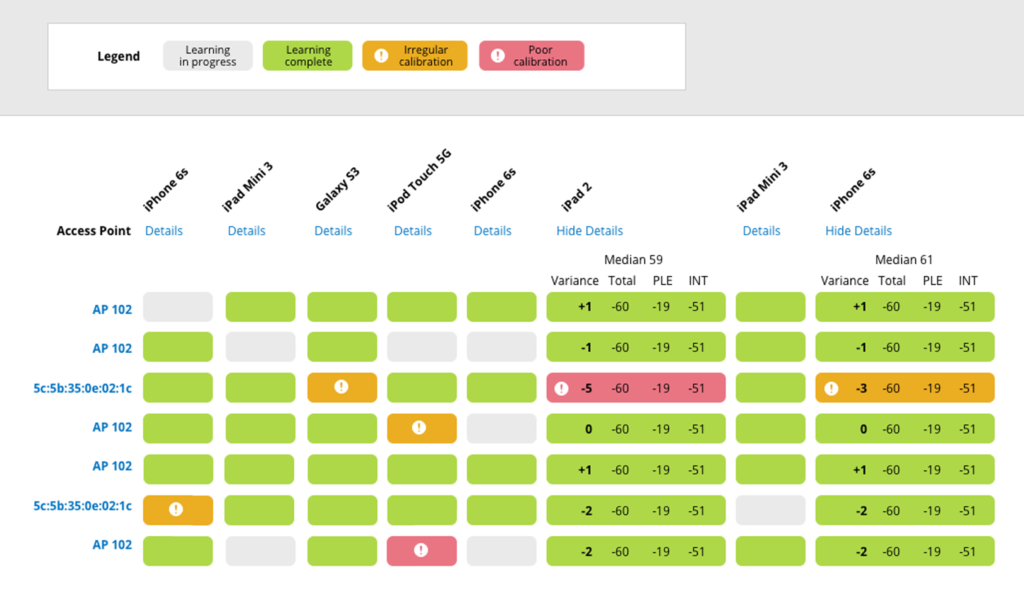Click the green status cell for iPad Mini 3 top row
Screen dimensions: 1024x614
coord(260,307)
